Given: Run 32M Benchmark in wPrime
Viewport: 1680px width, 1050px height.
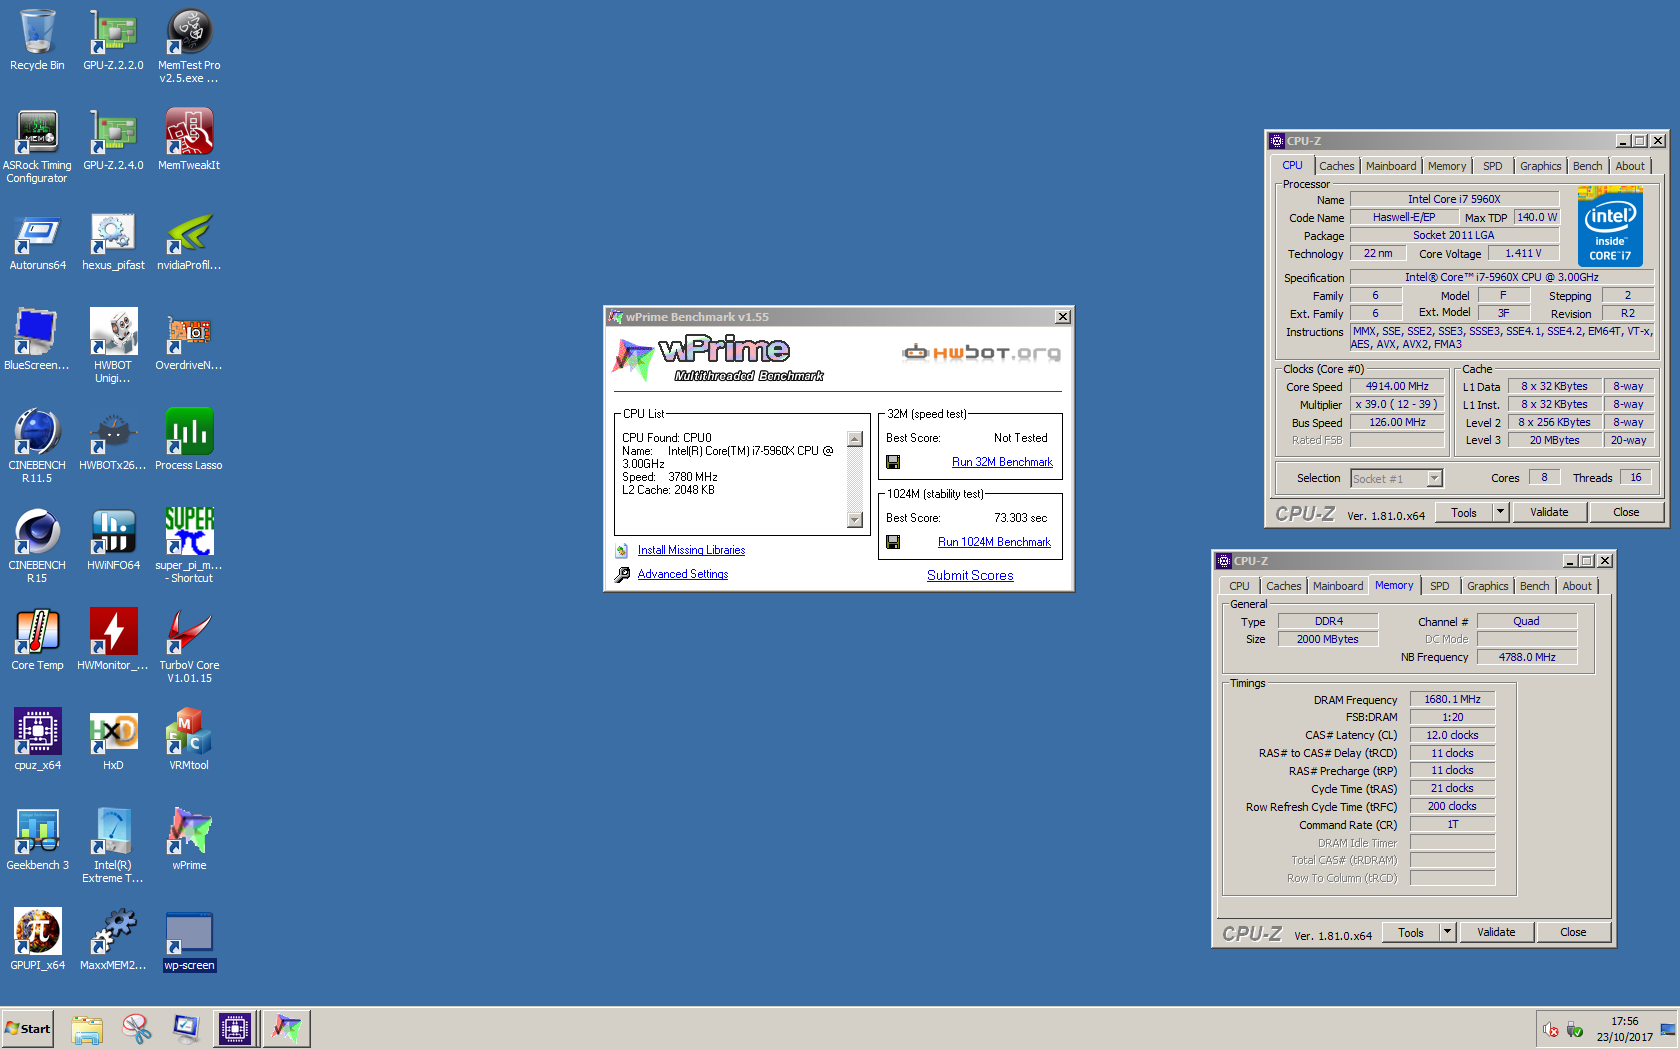Looking at the screenshot, I should [x=1002, y=462].
